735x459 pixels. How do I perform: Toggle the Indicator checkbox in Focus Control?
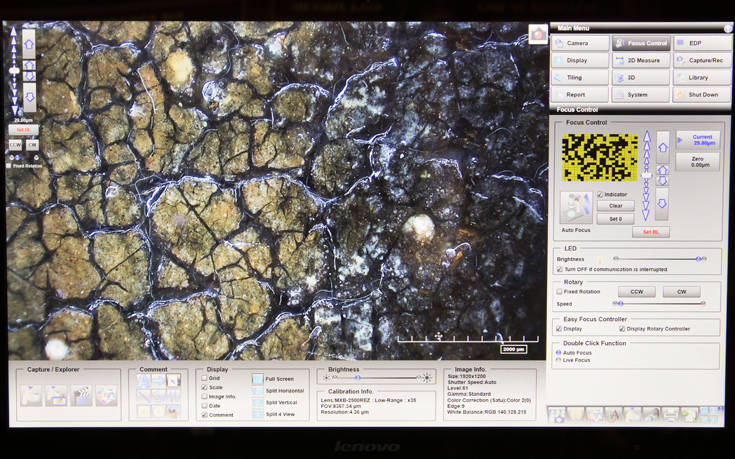pos(600,194)
